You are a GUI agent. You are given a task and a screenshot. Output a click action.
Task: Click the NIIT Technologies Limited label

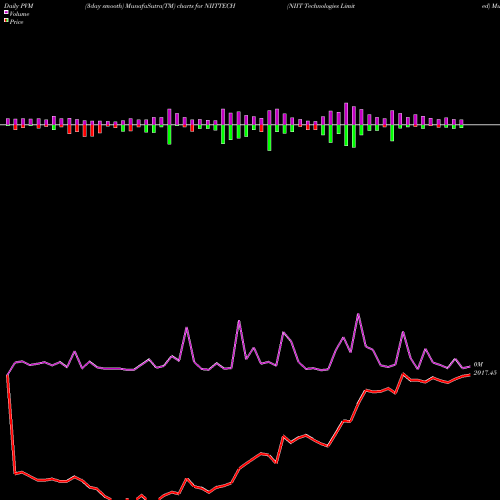pyautogui.click(x=321, y=6)
